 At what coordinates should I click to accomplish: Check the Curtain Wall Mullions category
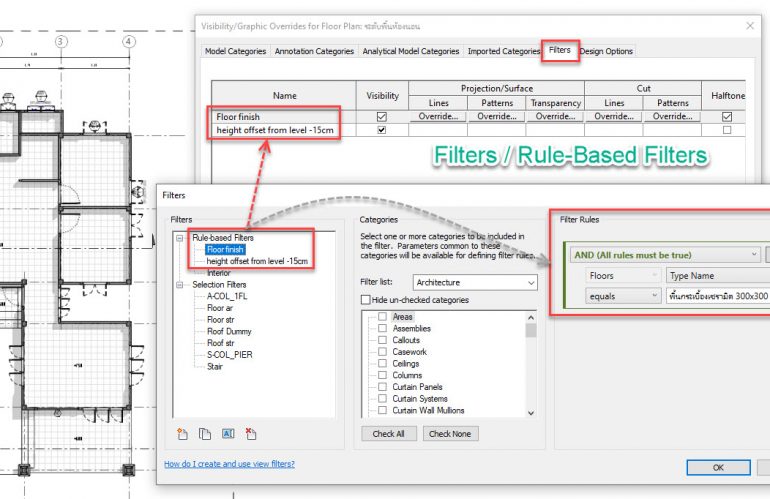(x=382, y=410)
